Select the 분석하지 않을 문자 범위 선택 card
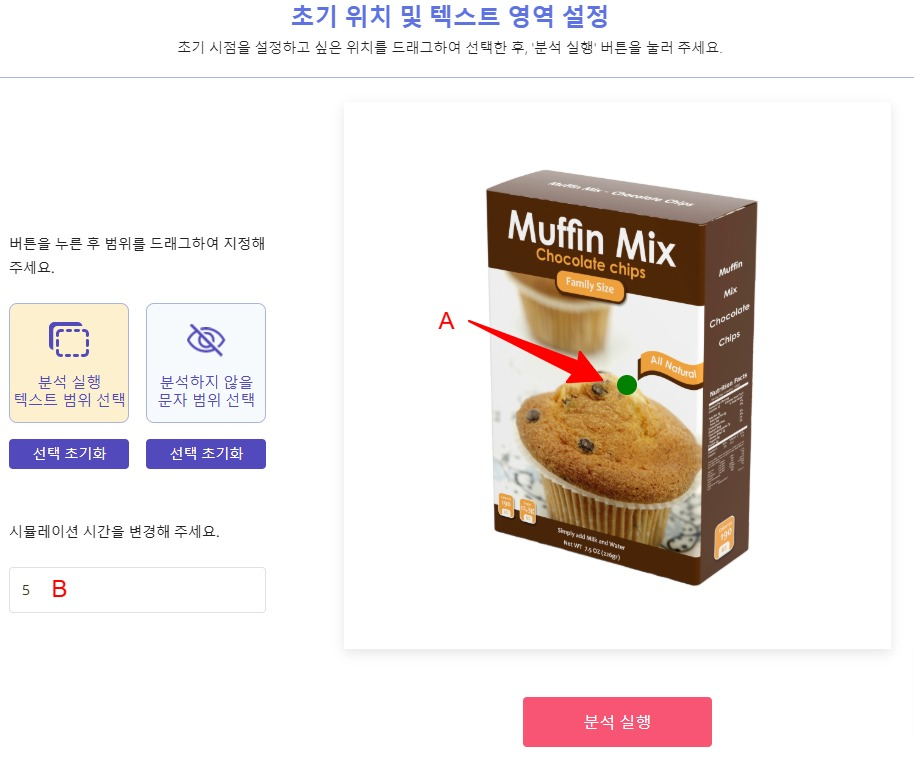This screenshot has width=914, height=764. click(x=206, y=362)
